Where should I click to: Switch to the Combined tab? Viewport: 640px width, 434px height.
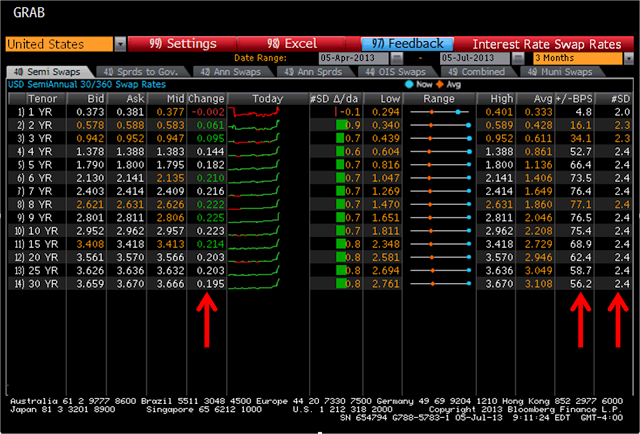464,72
